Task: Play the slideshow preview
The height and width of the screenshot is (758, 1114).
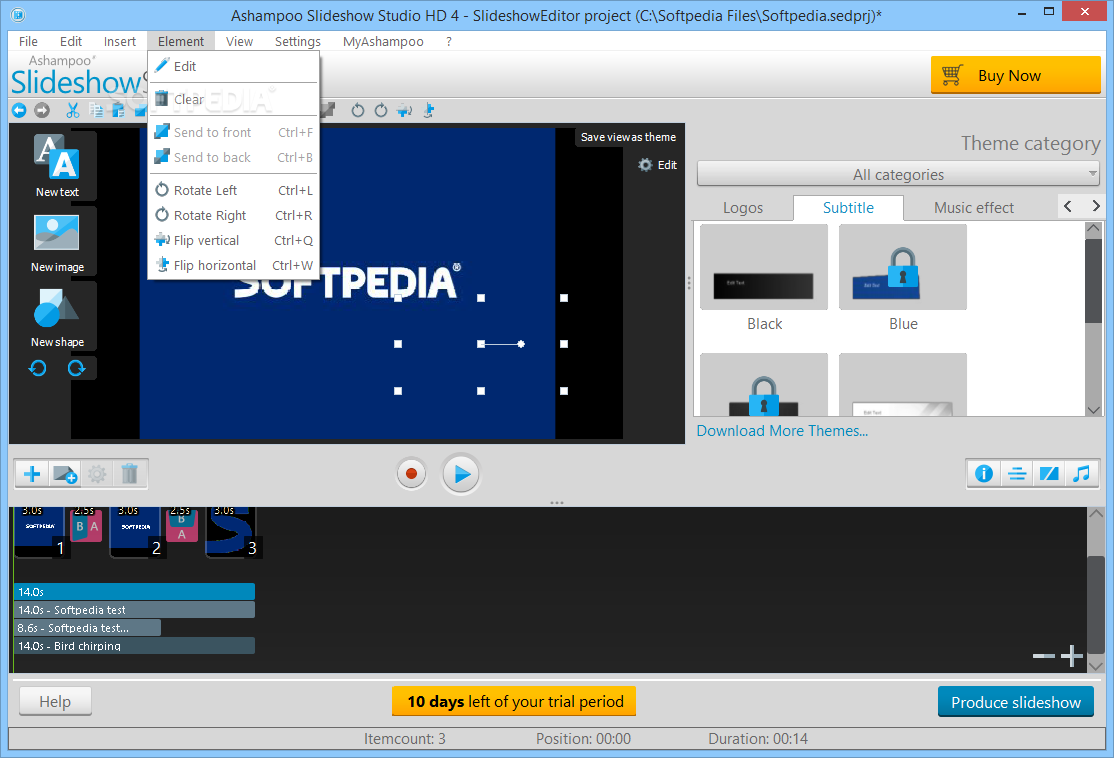Action: pos(461,474)
